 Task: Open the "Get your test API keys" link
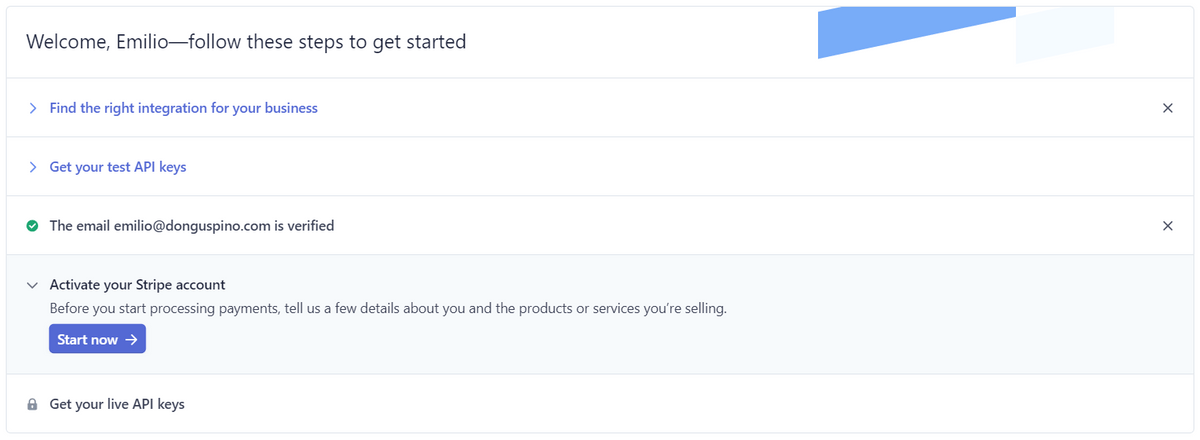tap(118, 167)
